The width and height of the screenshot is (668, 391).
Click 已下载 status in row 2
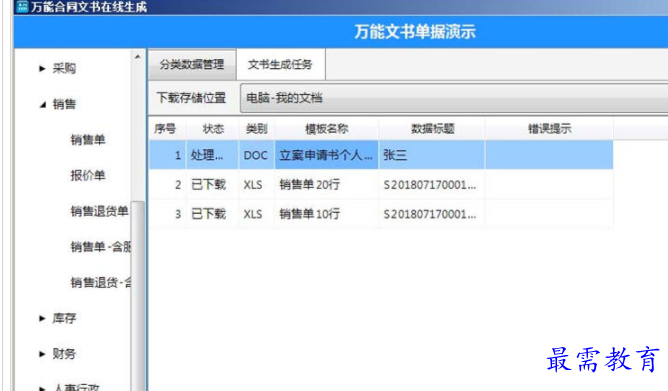click(213, 185)
